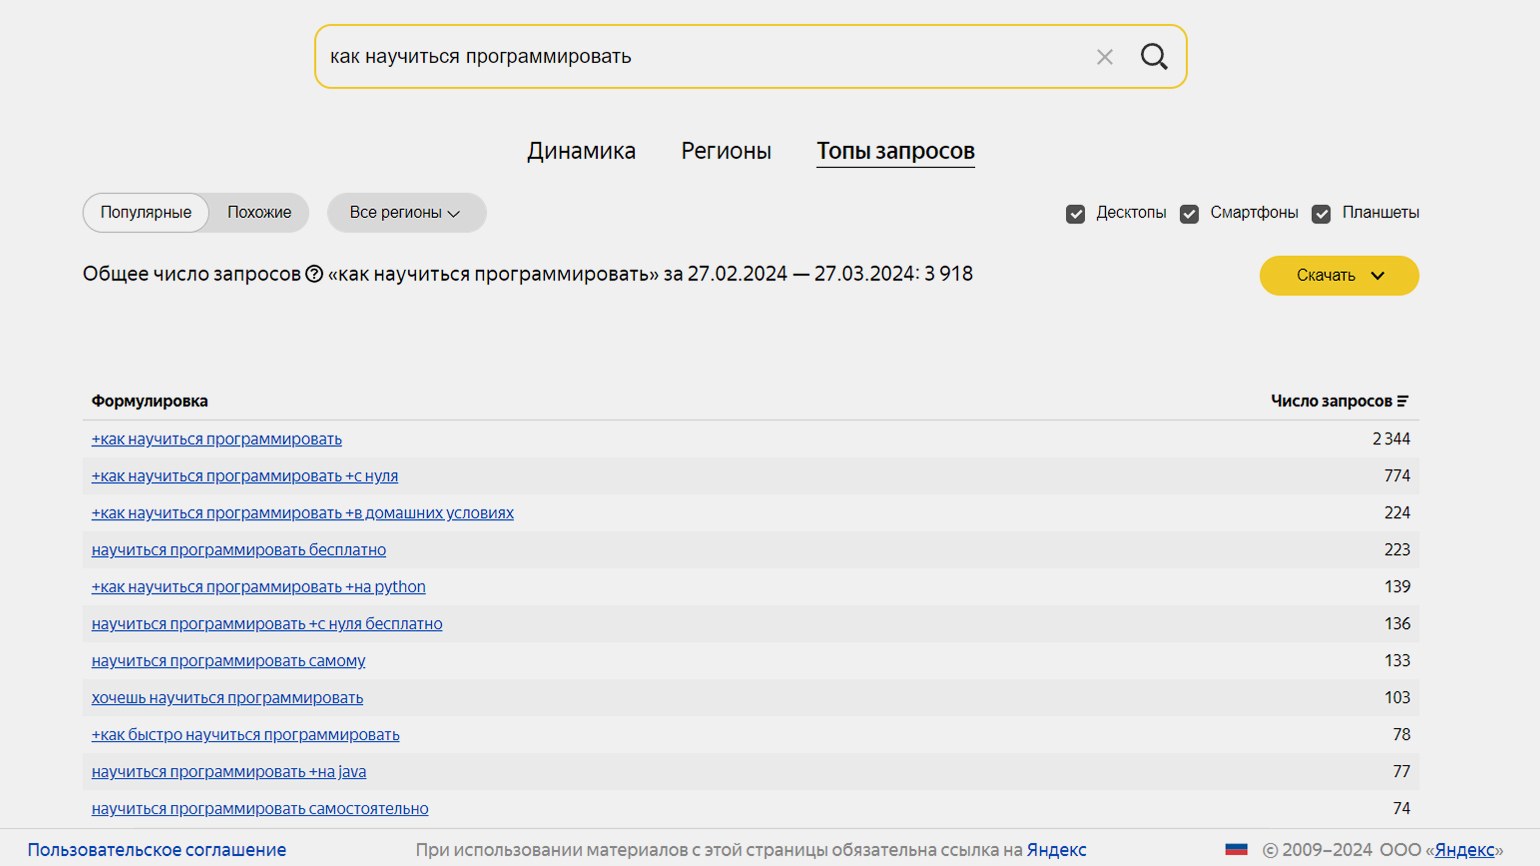
Task: Open the '+на java' query link
Action: 229,772
